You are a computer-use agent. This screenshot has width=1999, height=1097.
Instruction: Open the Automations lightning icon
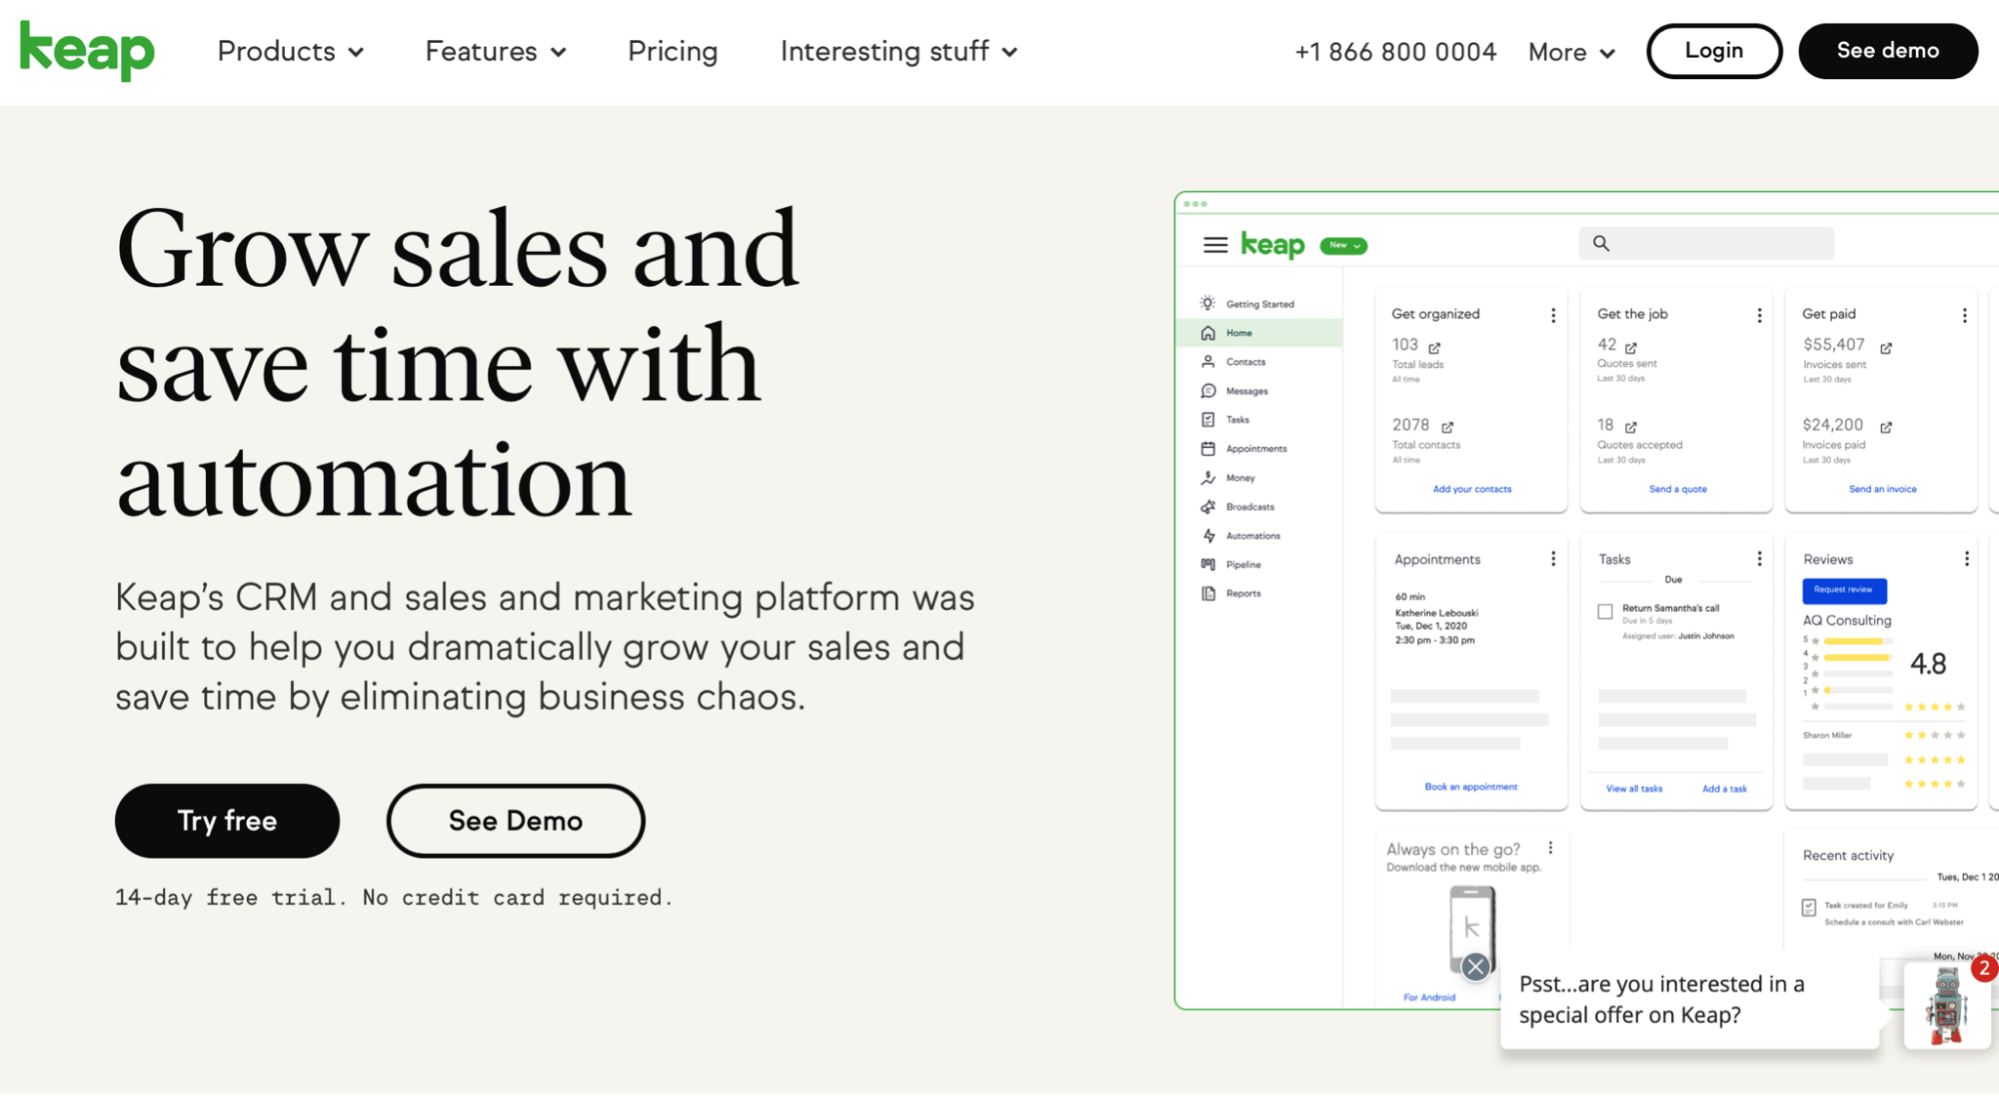(1208, 536)
